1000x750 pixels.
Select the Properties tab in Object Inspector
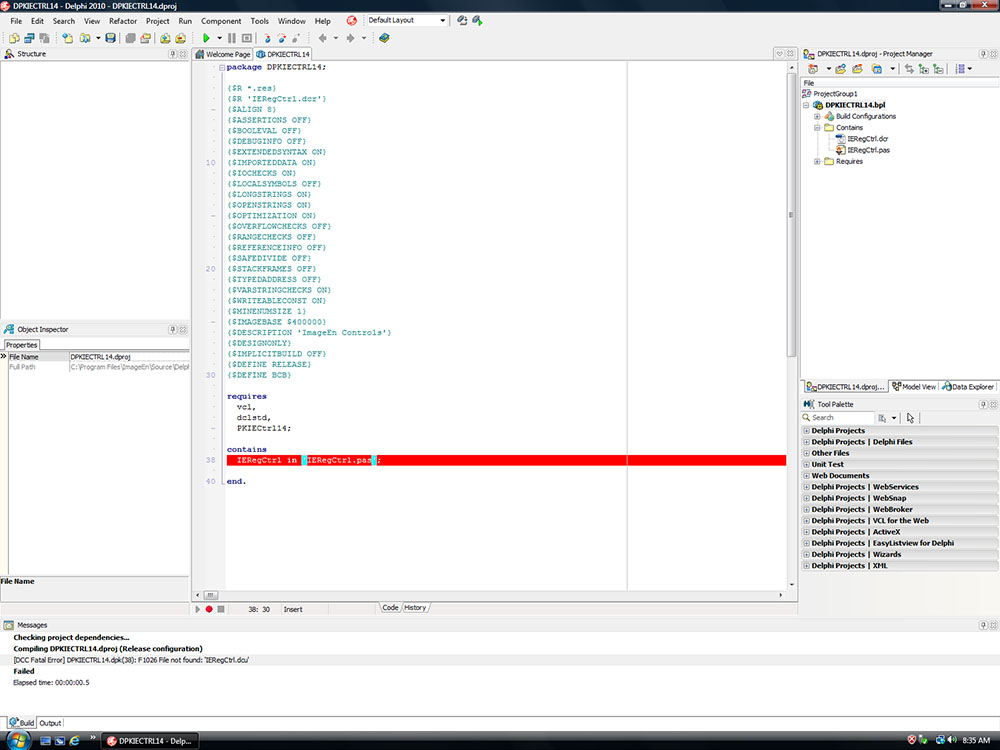click(22, 345)
